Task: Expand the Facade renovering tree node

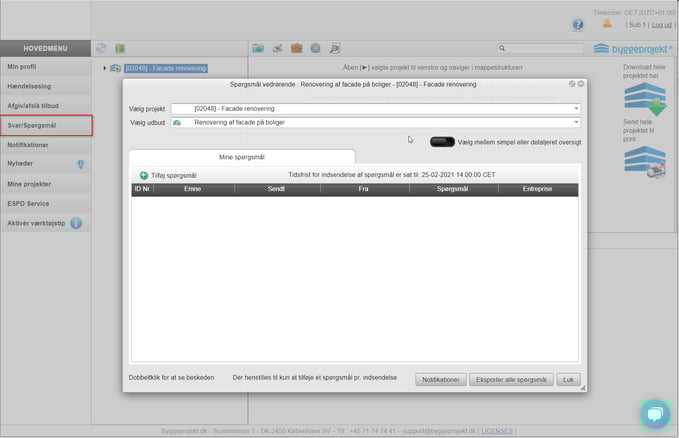Action: 105,68
